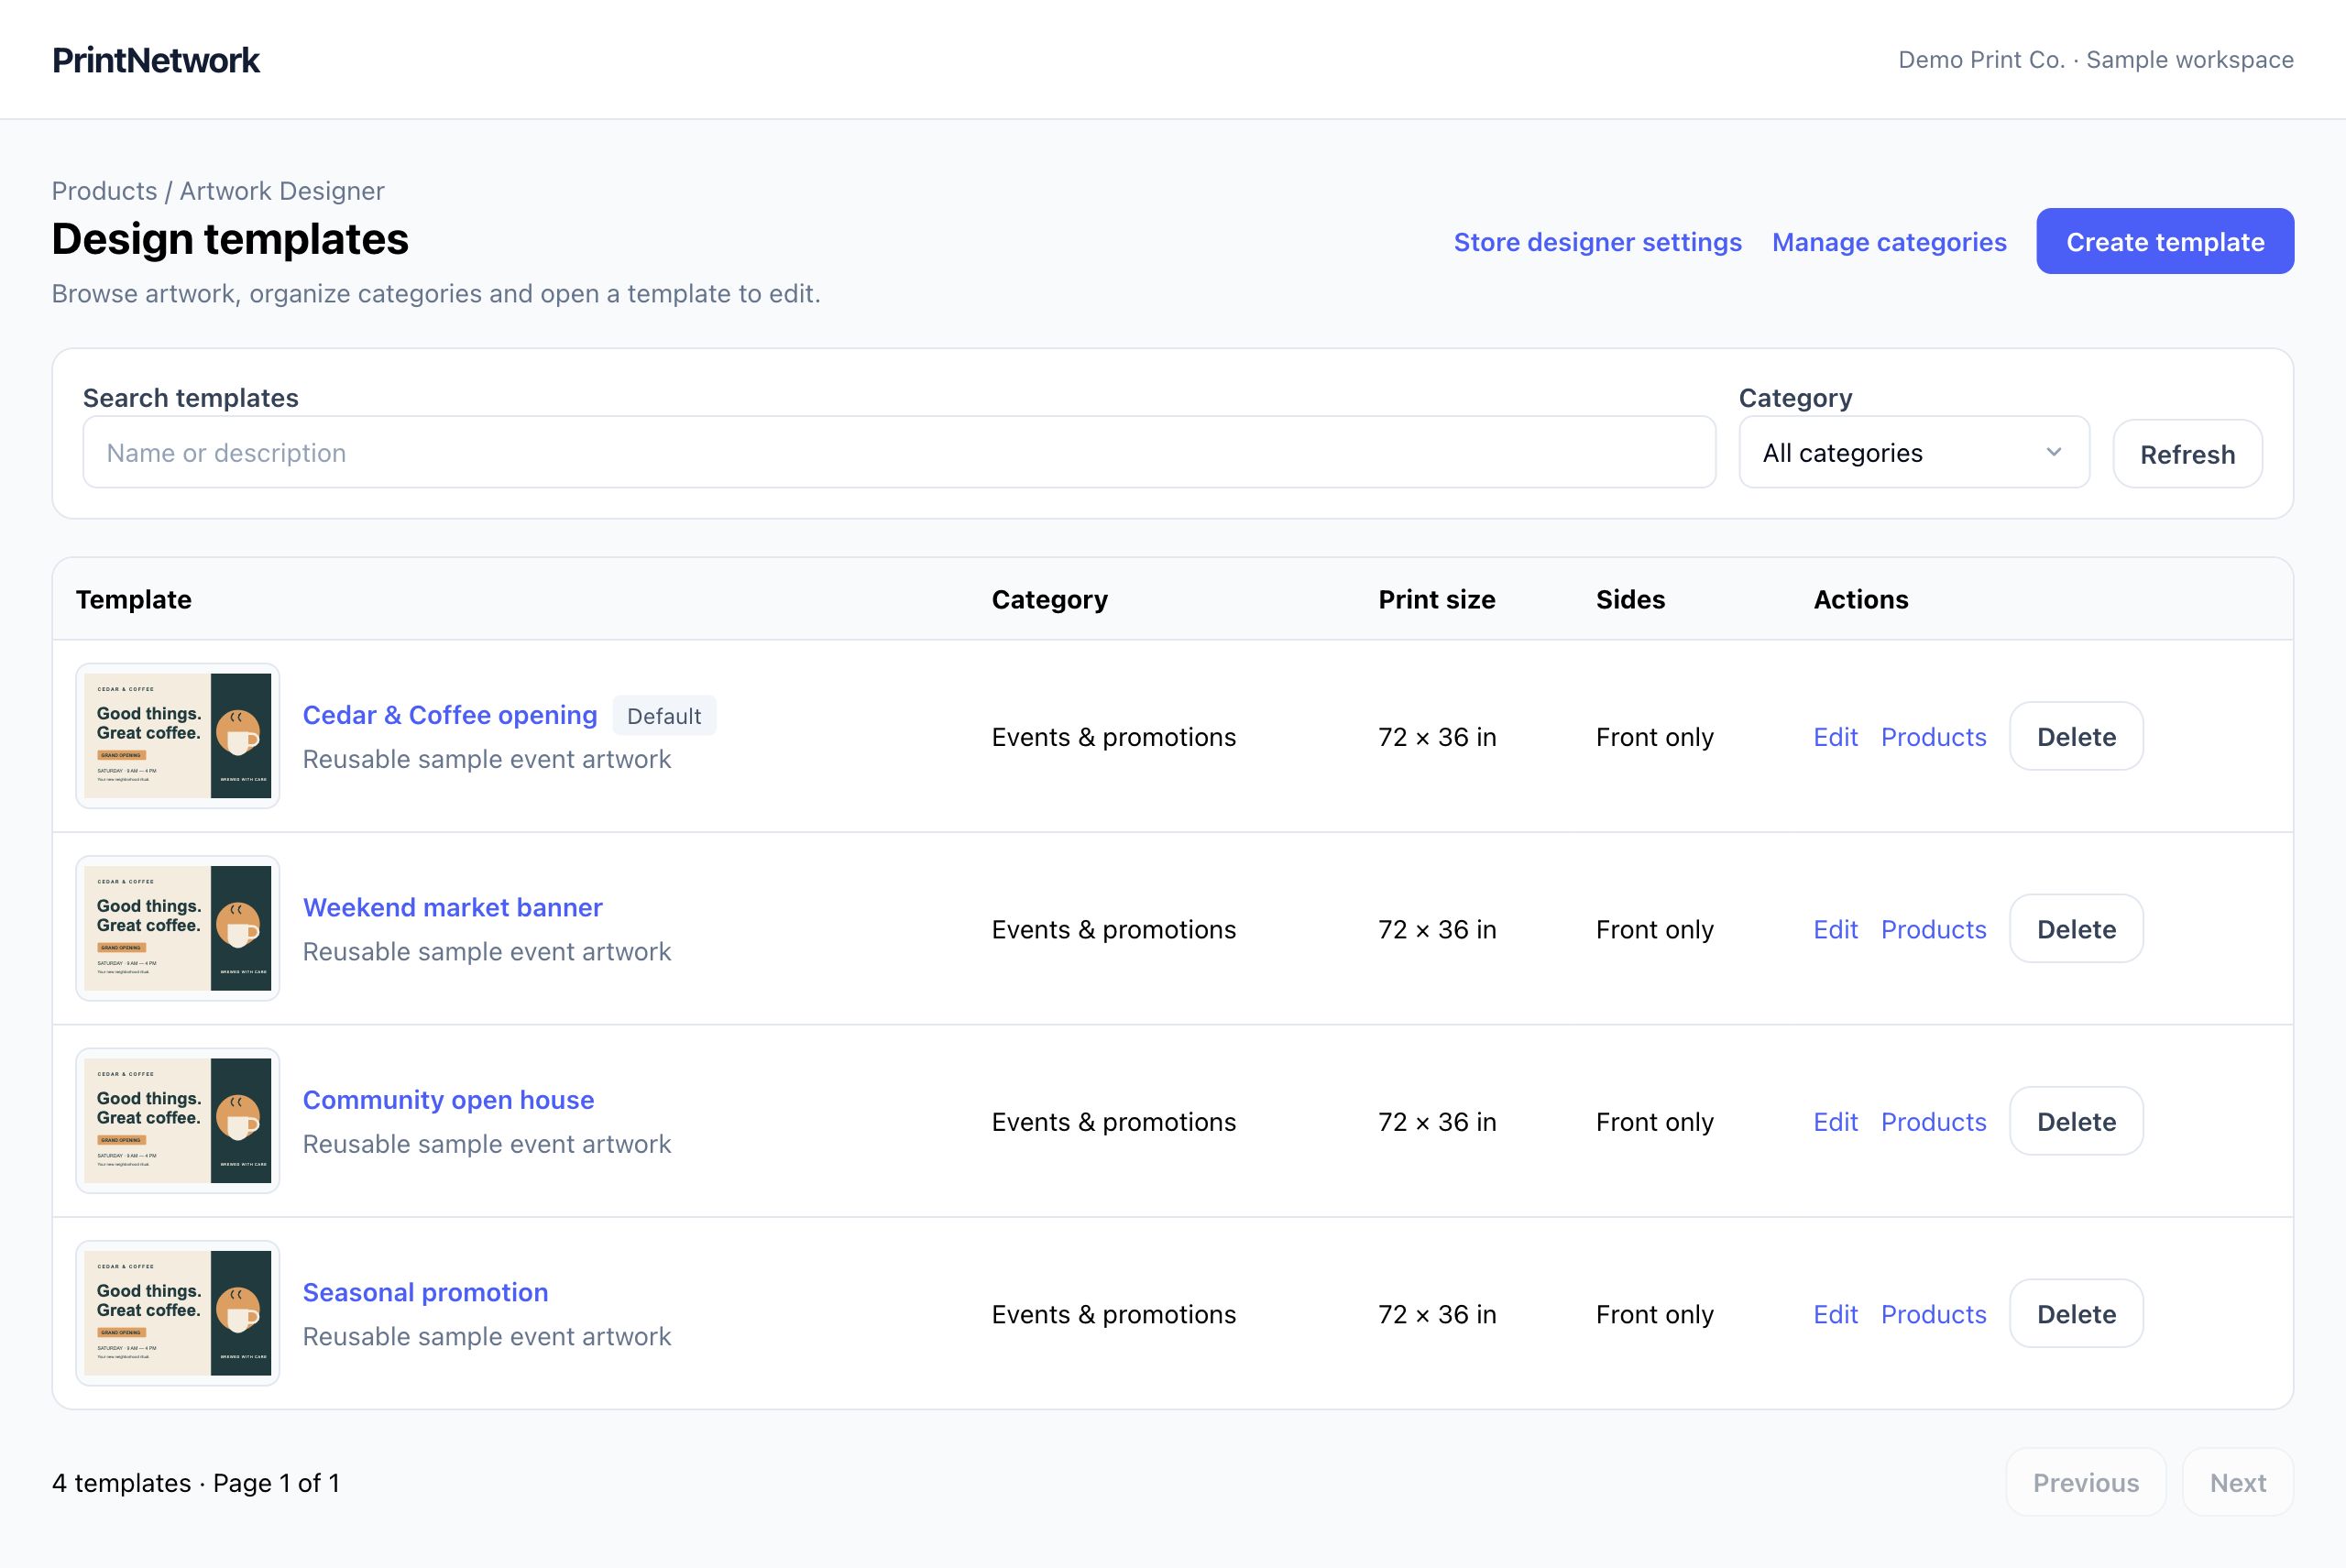Image resolution: width=2346 pixels, height=1568 pixels.
Task: Open the Seasonal promotion link
Action: pos(425,1292)
